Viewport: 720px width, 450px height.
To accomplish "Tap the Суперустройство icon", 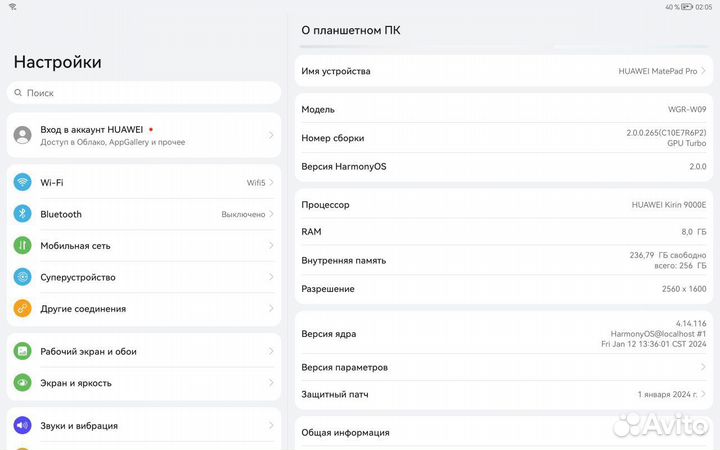I will pos(23,277).
